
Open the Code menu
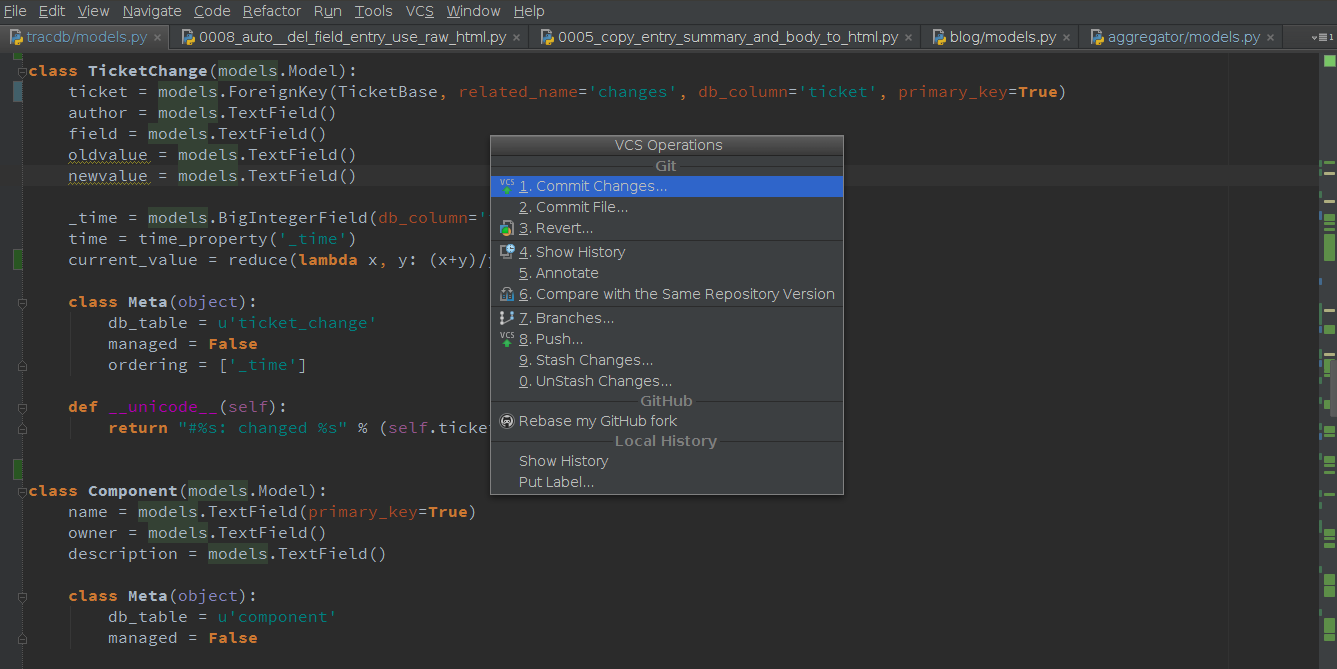212,11
